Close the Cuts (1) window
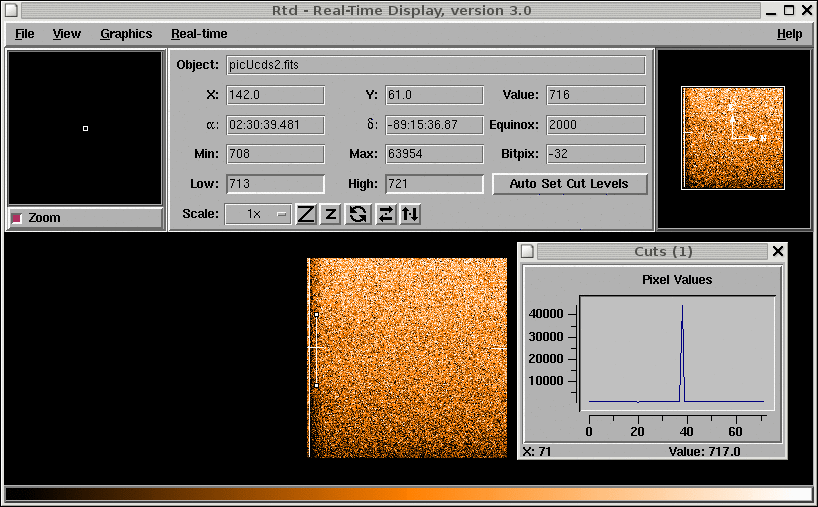This screenshot has height=507, width=818. click(778, 251)
